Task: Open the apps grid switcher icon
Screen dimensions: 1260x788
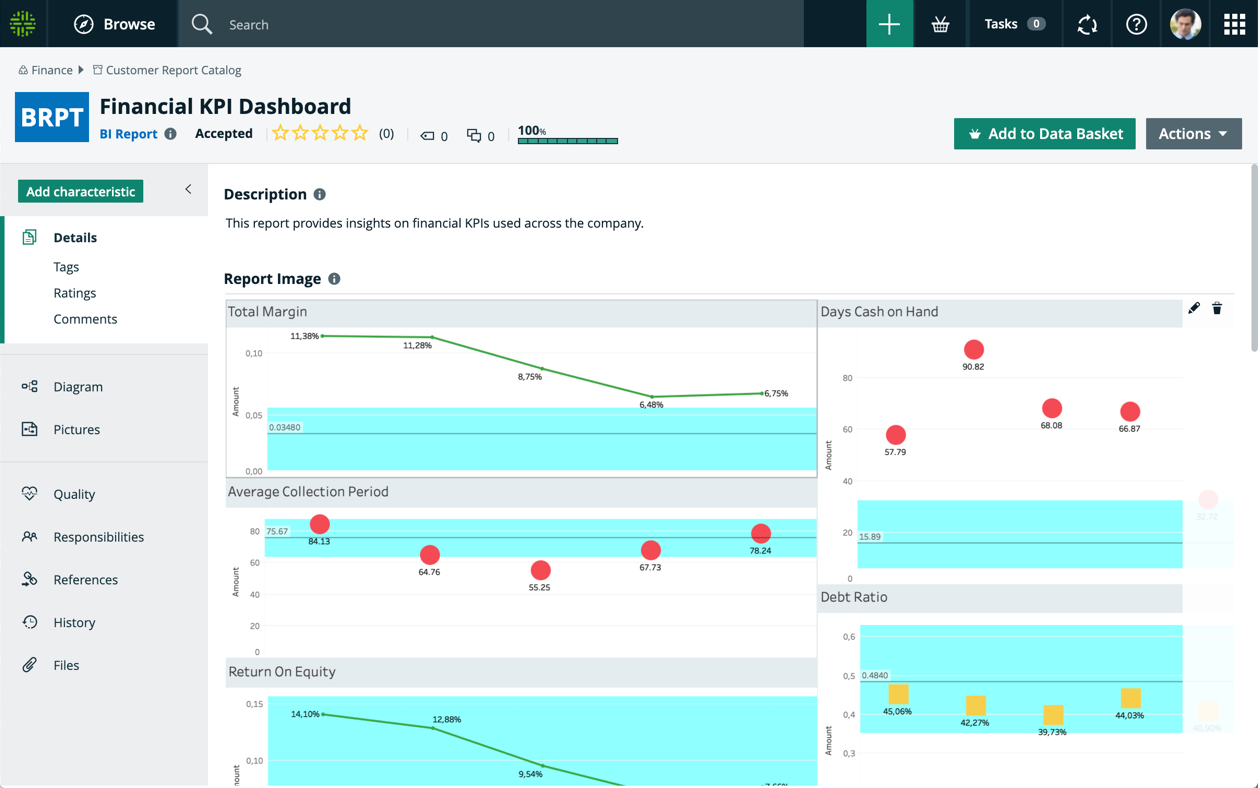Action: coord(1235,24)
